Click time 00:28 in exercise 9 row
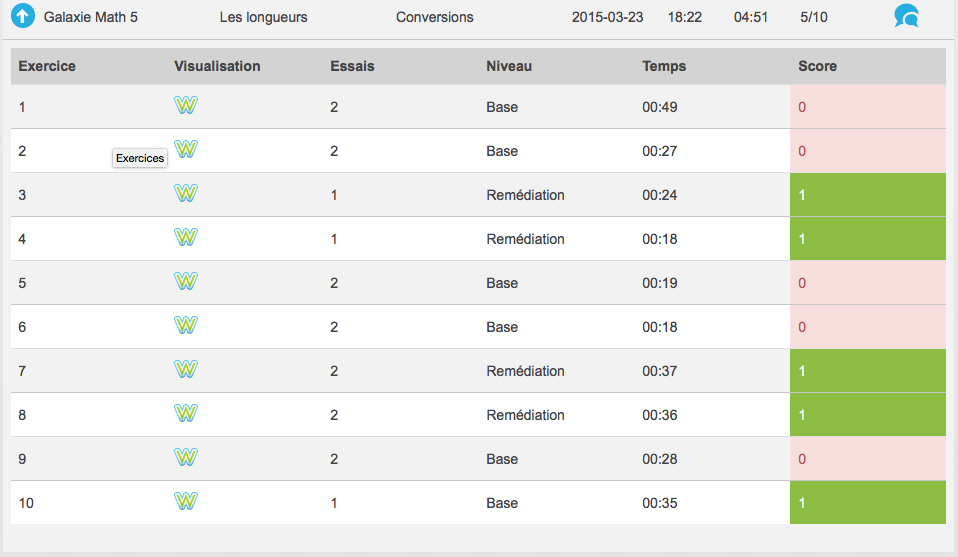Image resolution: width=958 pixels, height=557 pixels. pyautogui.click(x=659, y=459)
